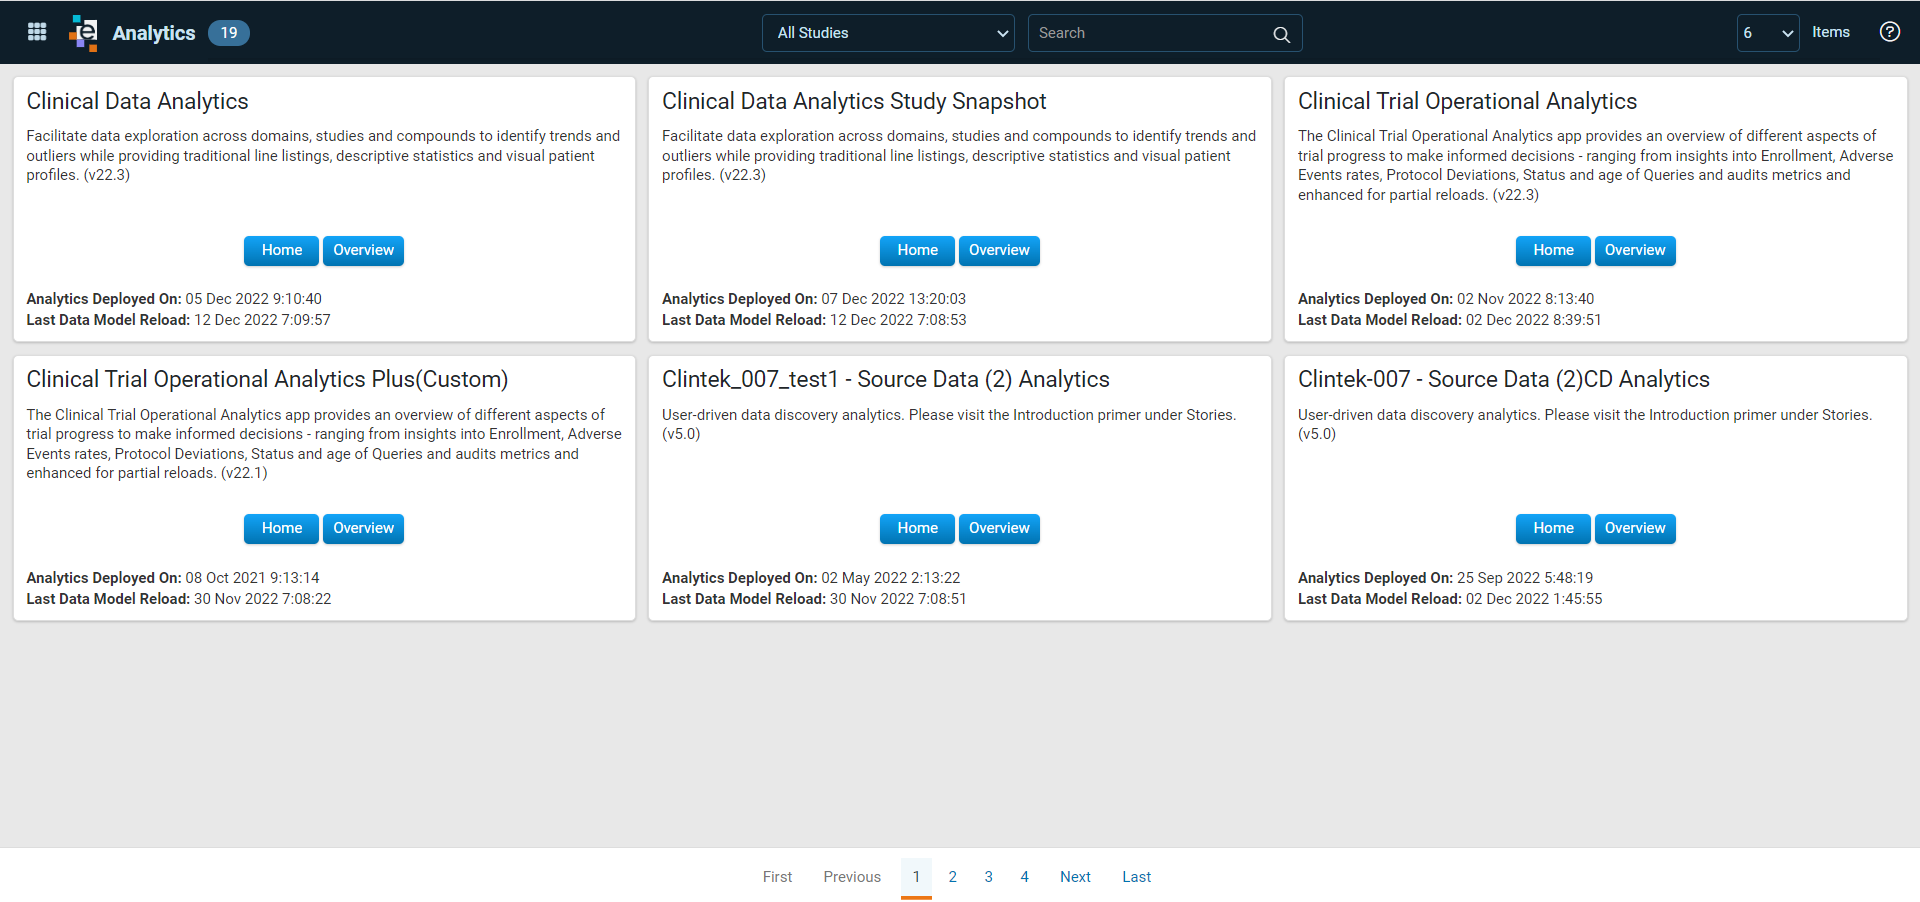1920x902 pixels.
Task: Go to page 4 in pagination
Action: (x=1024, y=877)
